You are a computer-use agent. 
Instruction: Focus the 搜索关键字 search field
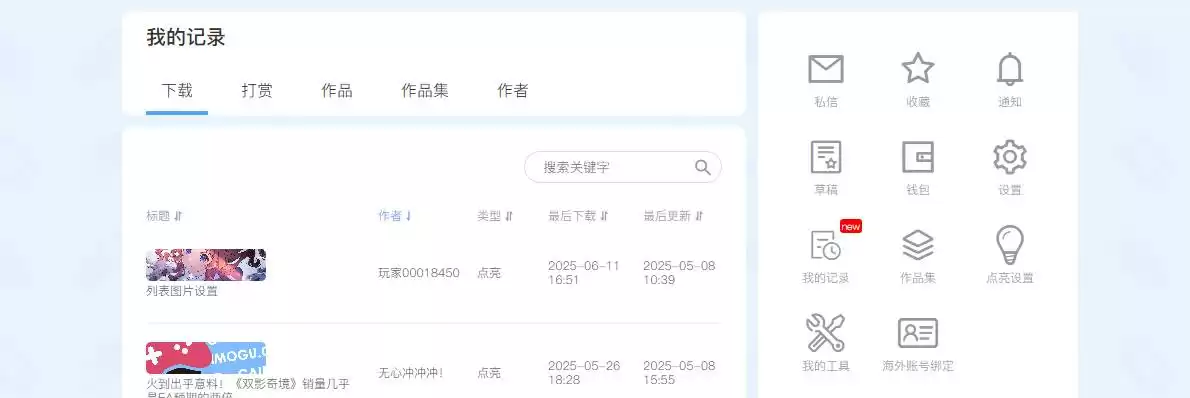click(622, 167)
